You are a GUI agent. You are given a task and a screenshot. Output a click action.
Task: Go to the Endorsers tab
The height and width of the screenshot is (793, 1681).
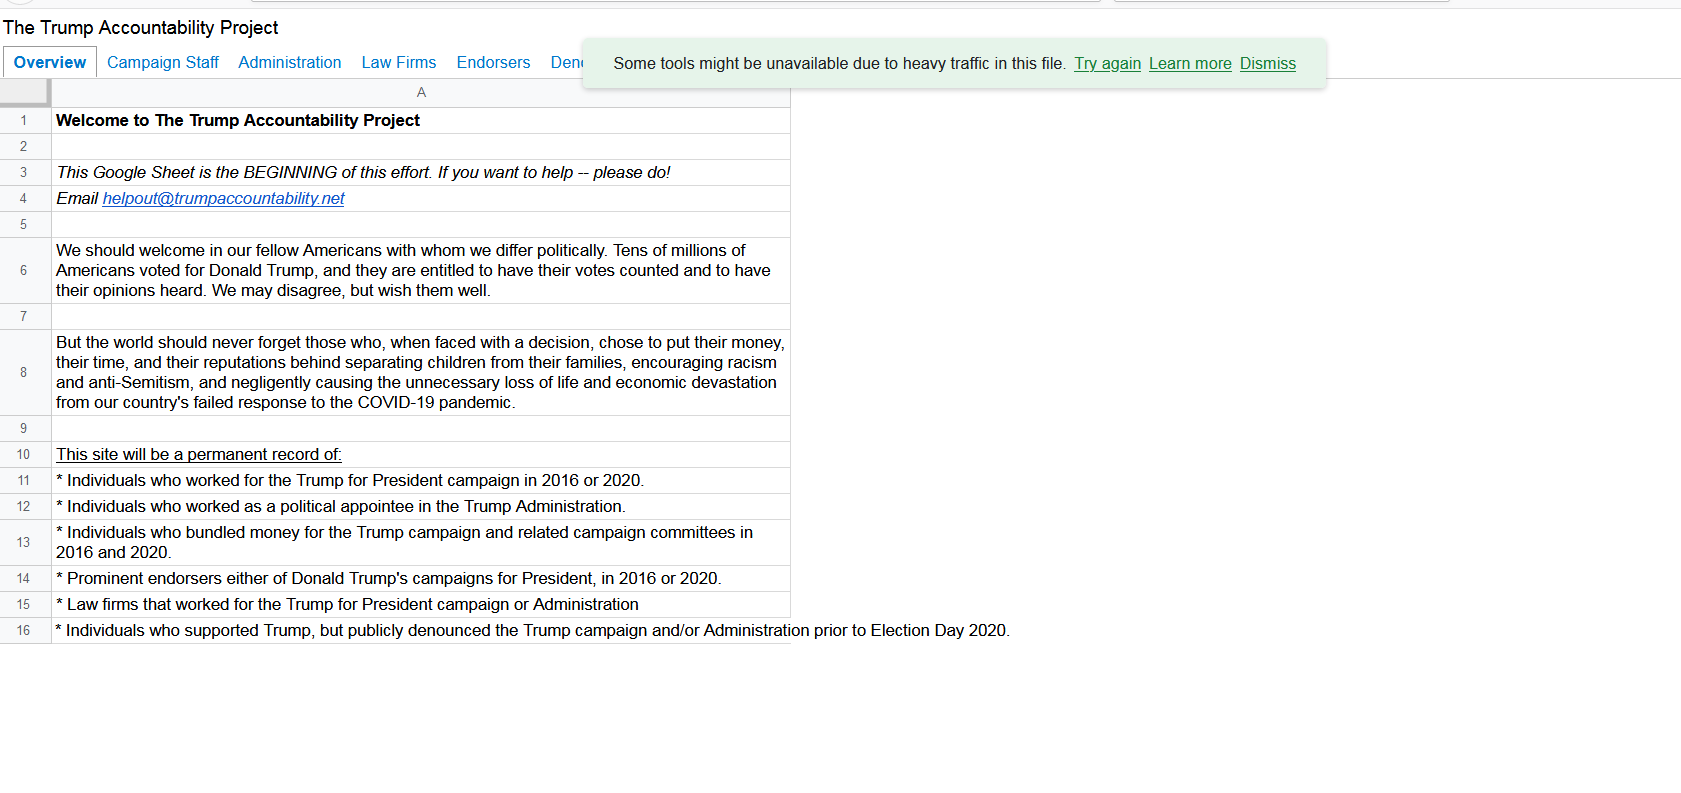[493, 62]
